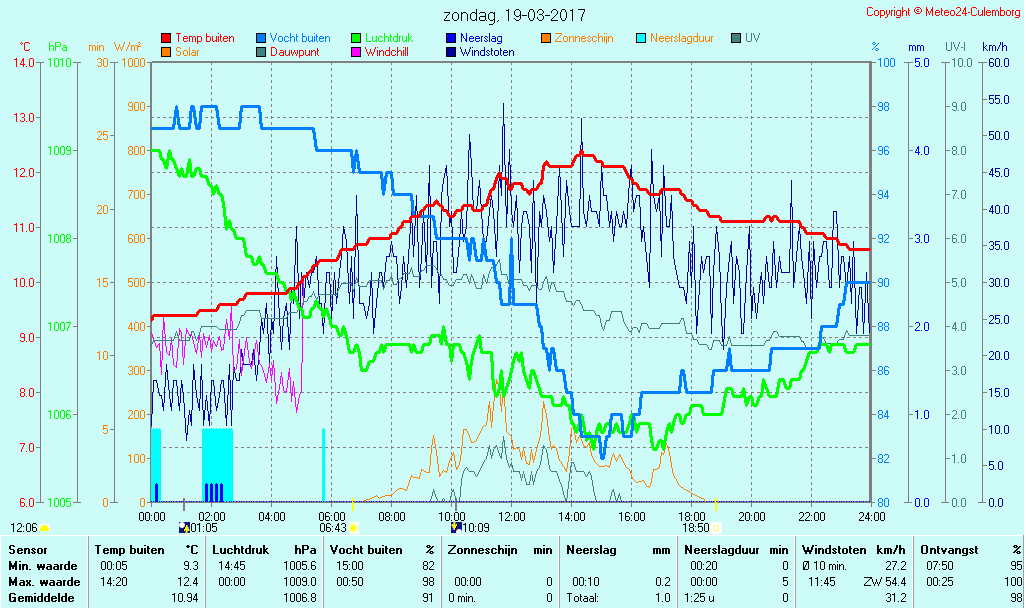This screenshot has width=1026, height=608.
Task: Click the 12:00 time axis label
Action: pyautogui.click(x=512, y=516)
